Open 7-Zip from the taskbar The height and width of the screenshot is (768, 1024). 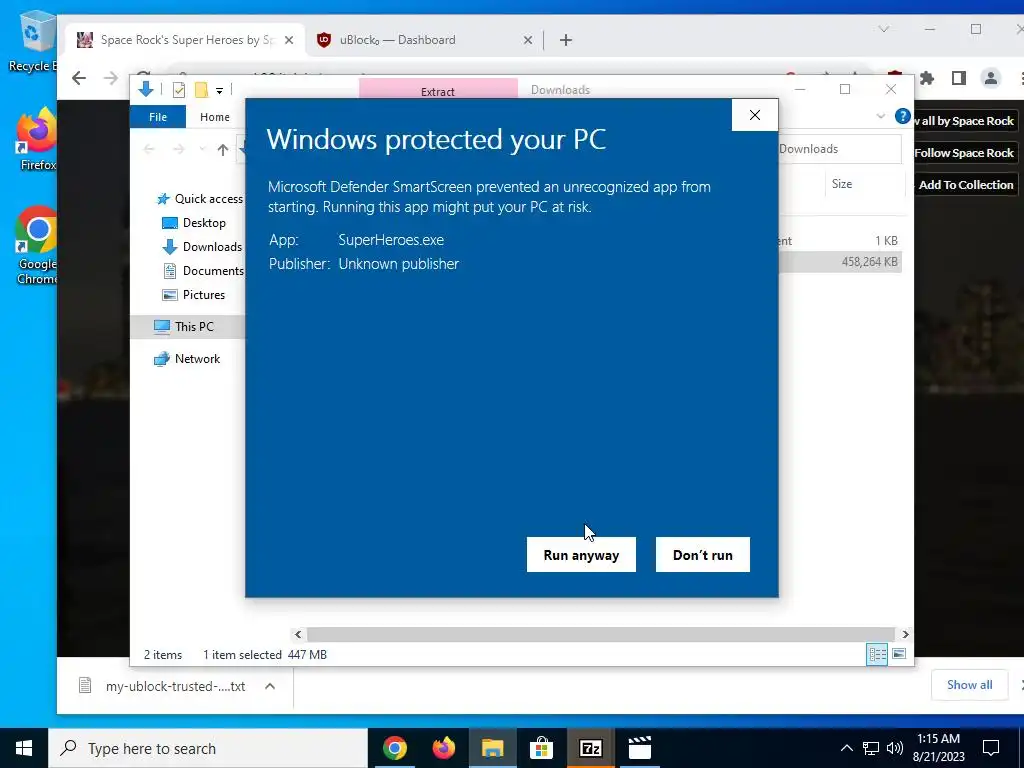tap(590, 748)
